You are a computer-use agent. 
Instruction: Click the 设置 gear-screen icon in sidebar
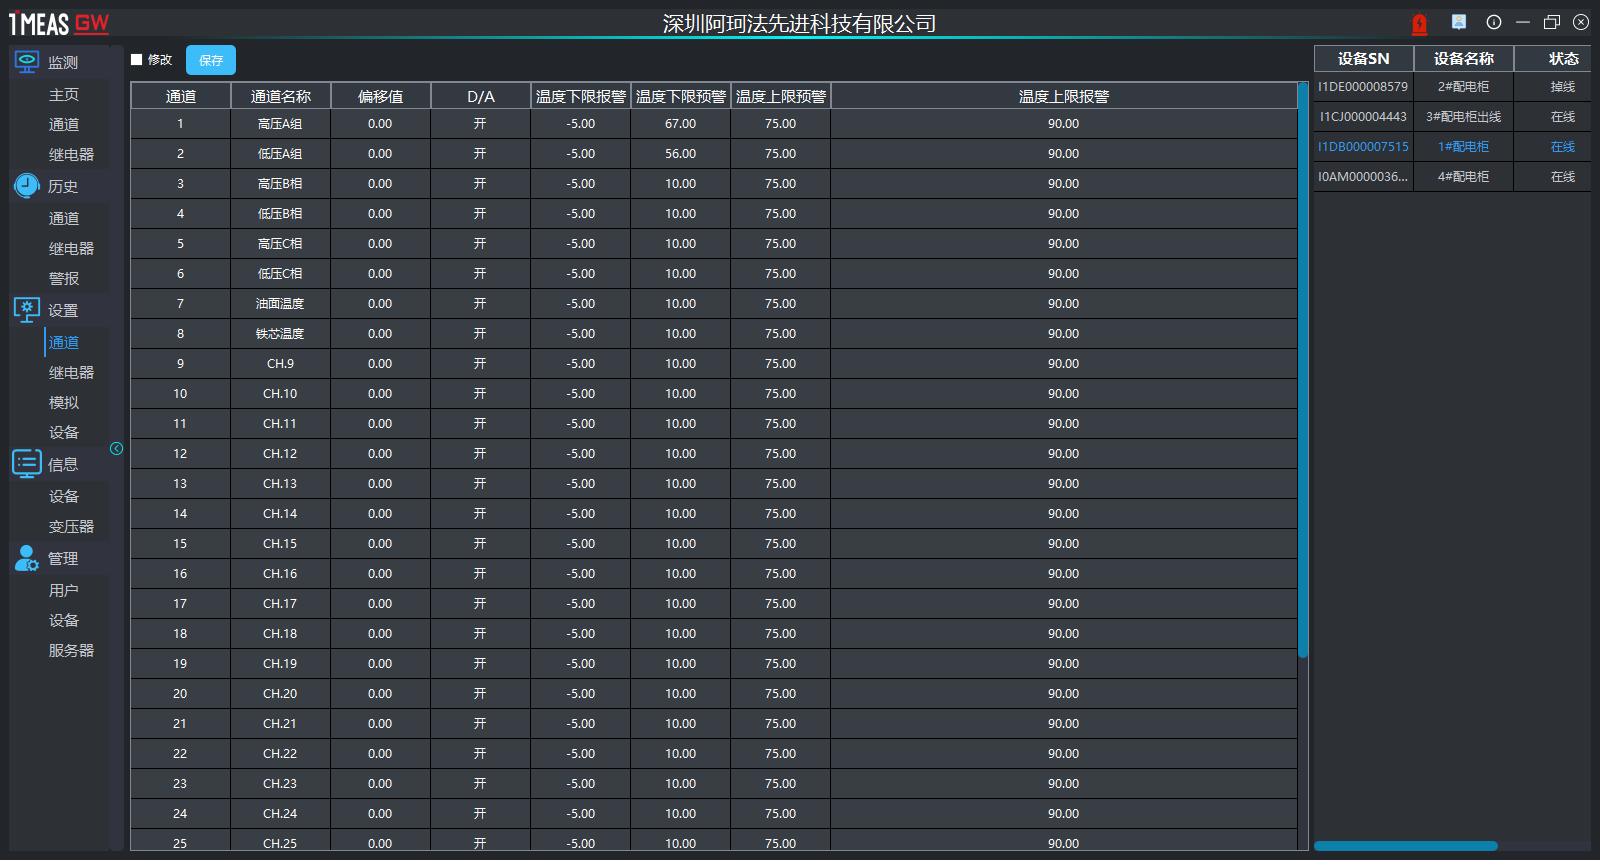[x=27, y=310]
